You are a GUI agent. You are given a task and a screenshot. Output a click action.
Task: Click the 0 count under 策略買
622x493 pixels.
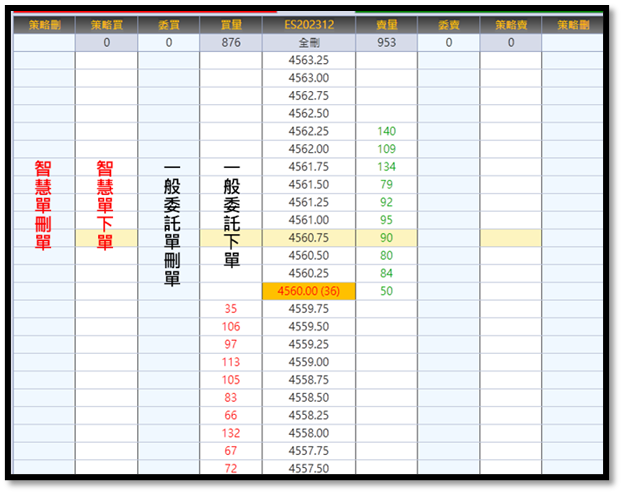tap(106, 43)
